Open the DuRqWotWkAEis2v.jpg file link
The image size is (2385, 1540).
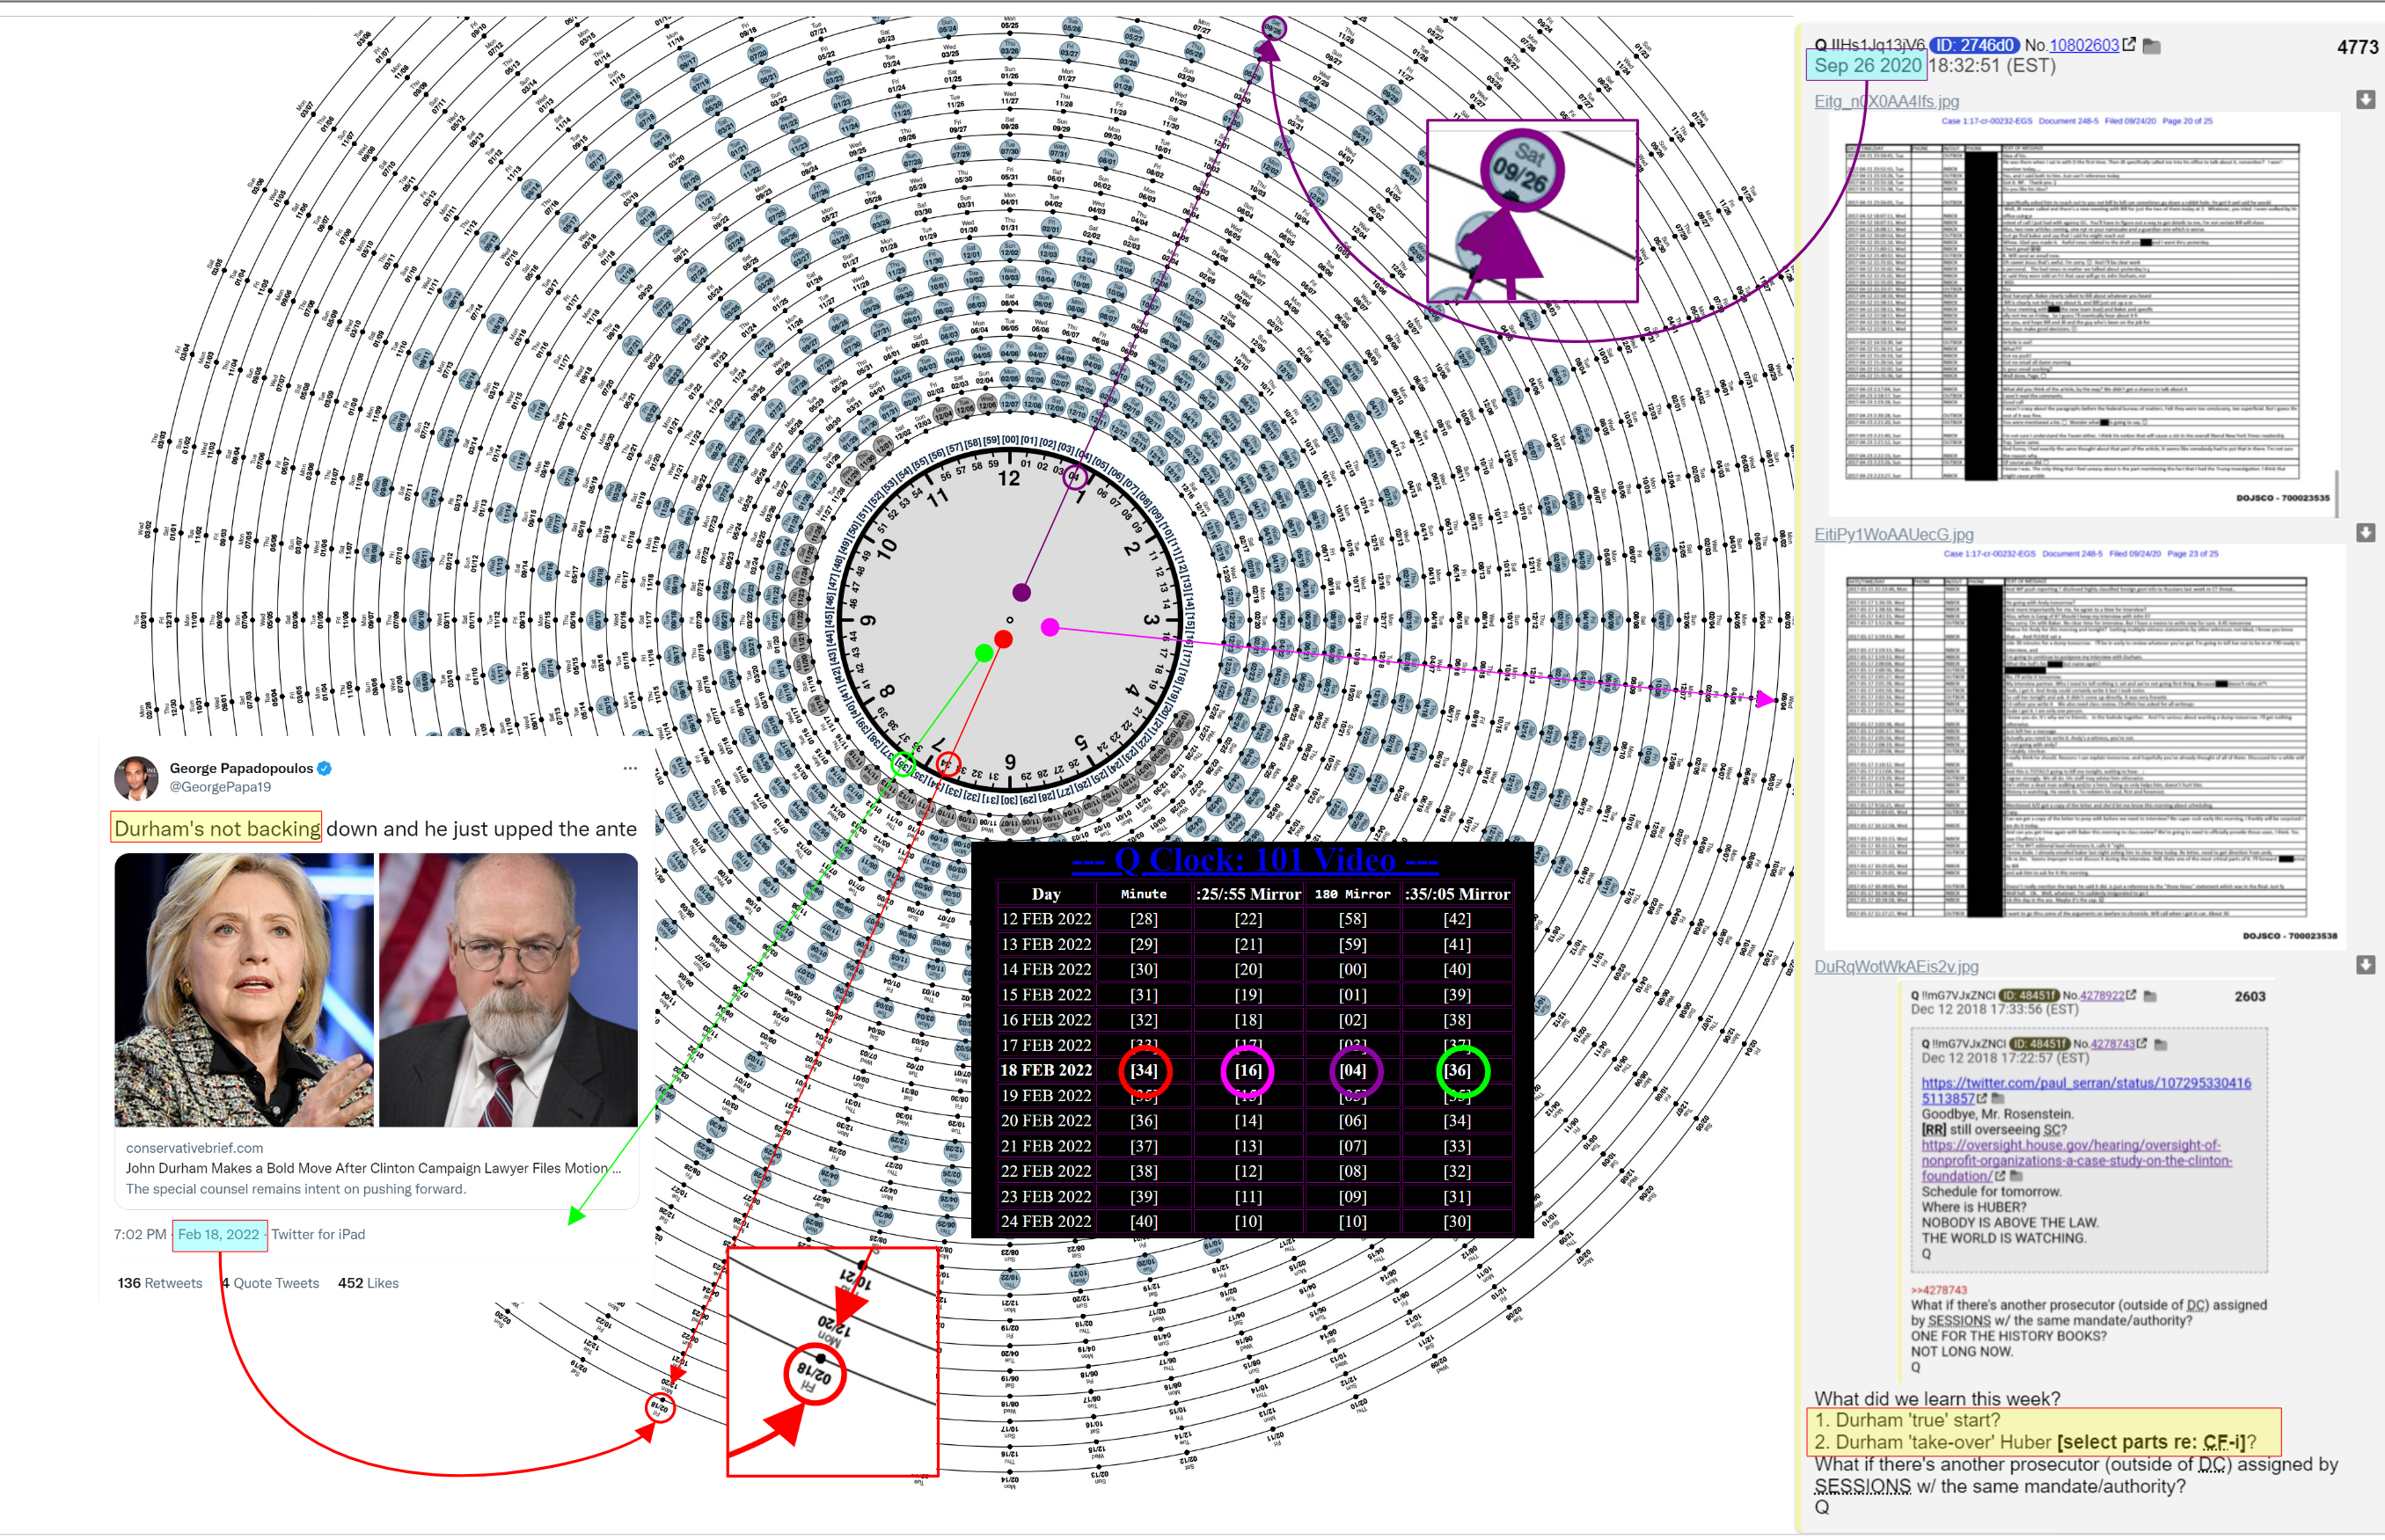point(1896,967)
